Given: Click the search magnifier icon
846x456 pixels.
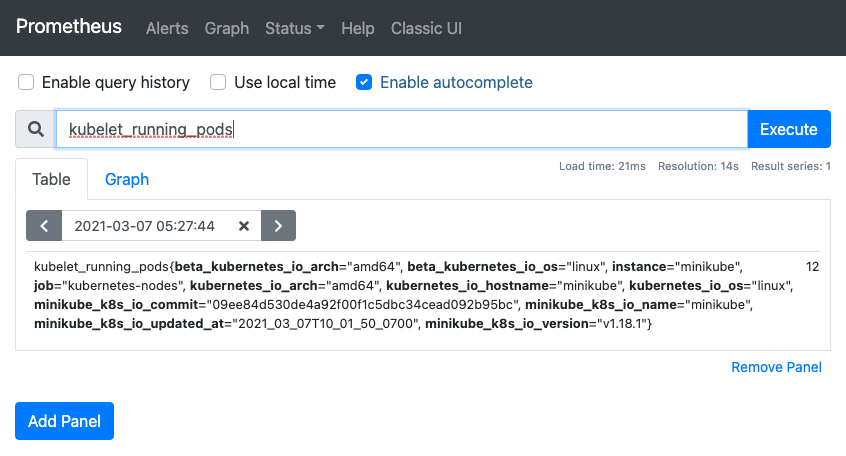Looking at the screenshot, I should click(36, 129).
